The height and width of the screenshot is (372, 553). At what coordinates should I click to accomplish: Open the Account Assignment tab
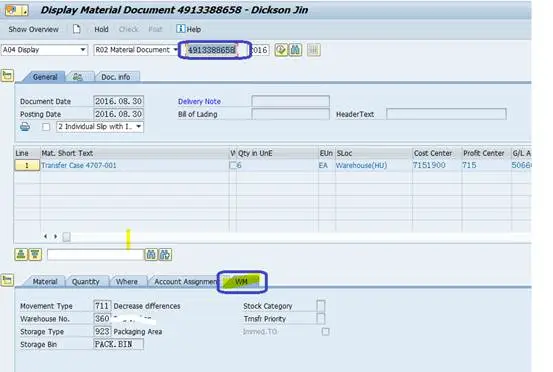(x=185, y=281)
